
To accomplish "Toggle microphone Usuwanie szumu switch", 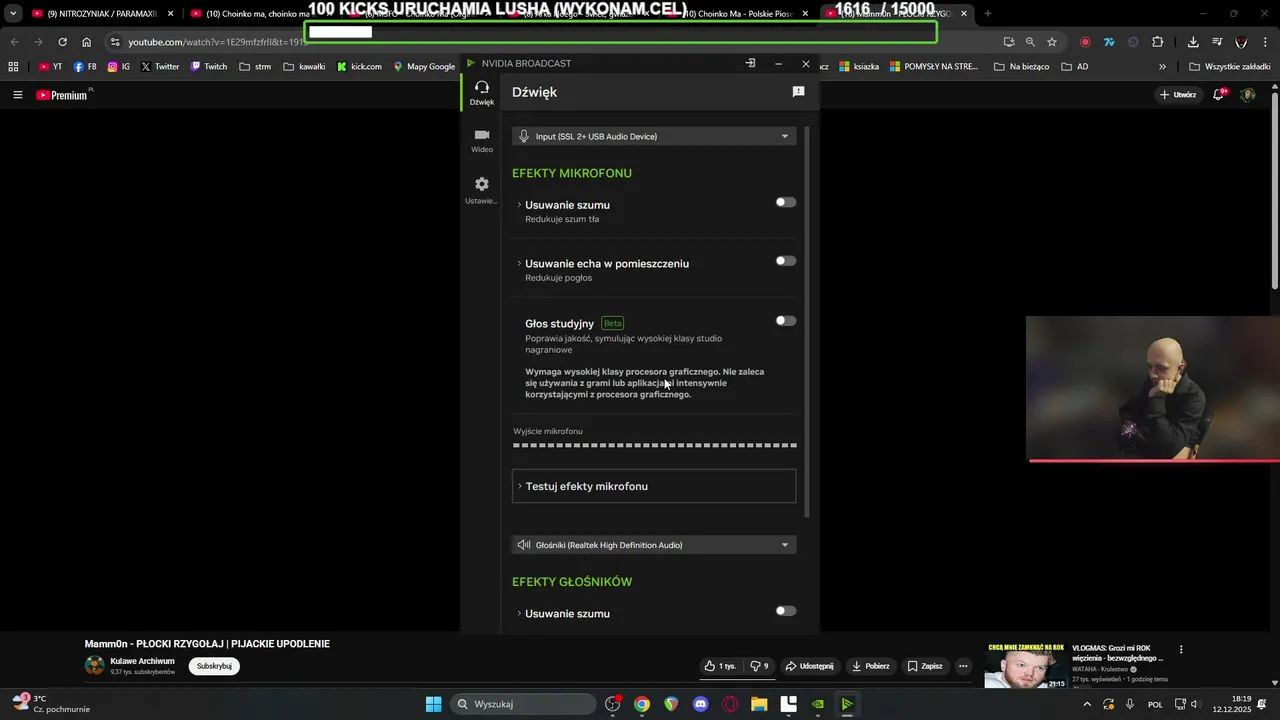I will click(x=786, y=202).
